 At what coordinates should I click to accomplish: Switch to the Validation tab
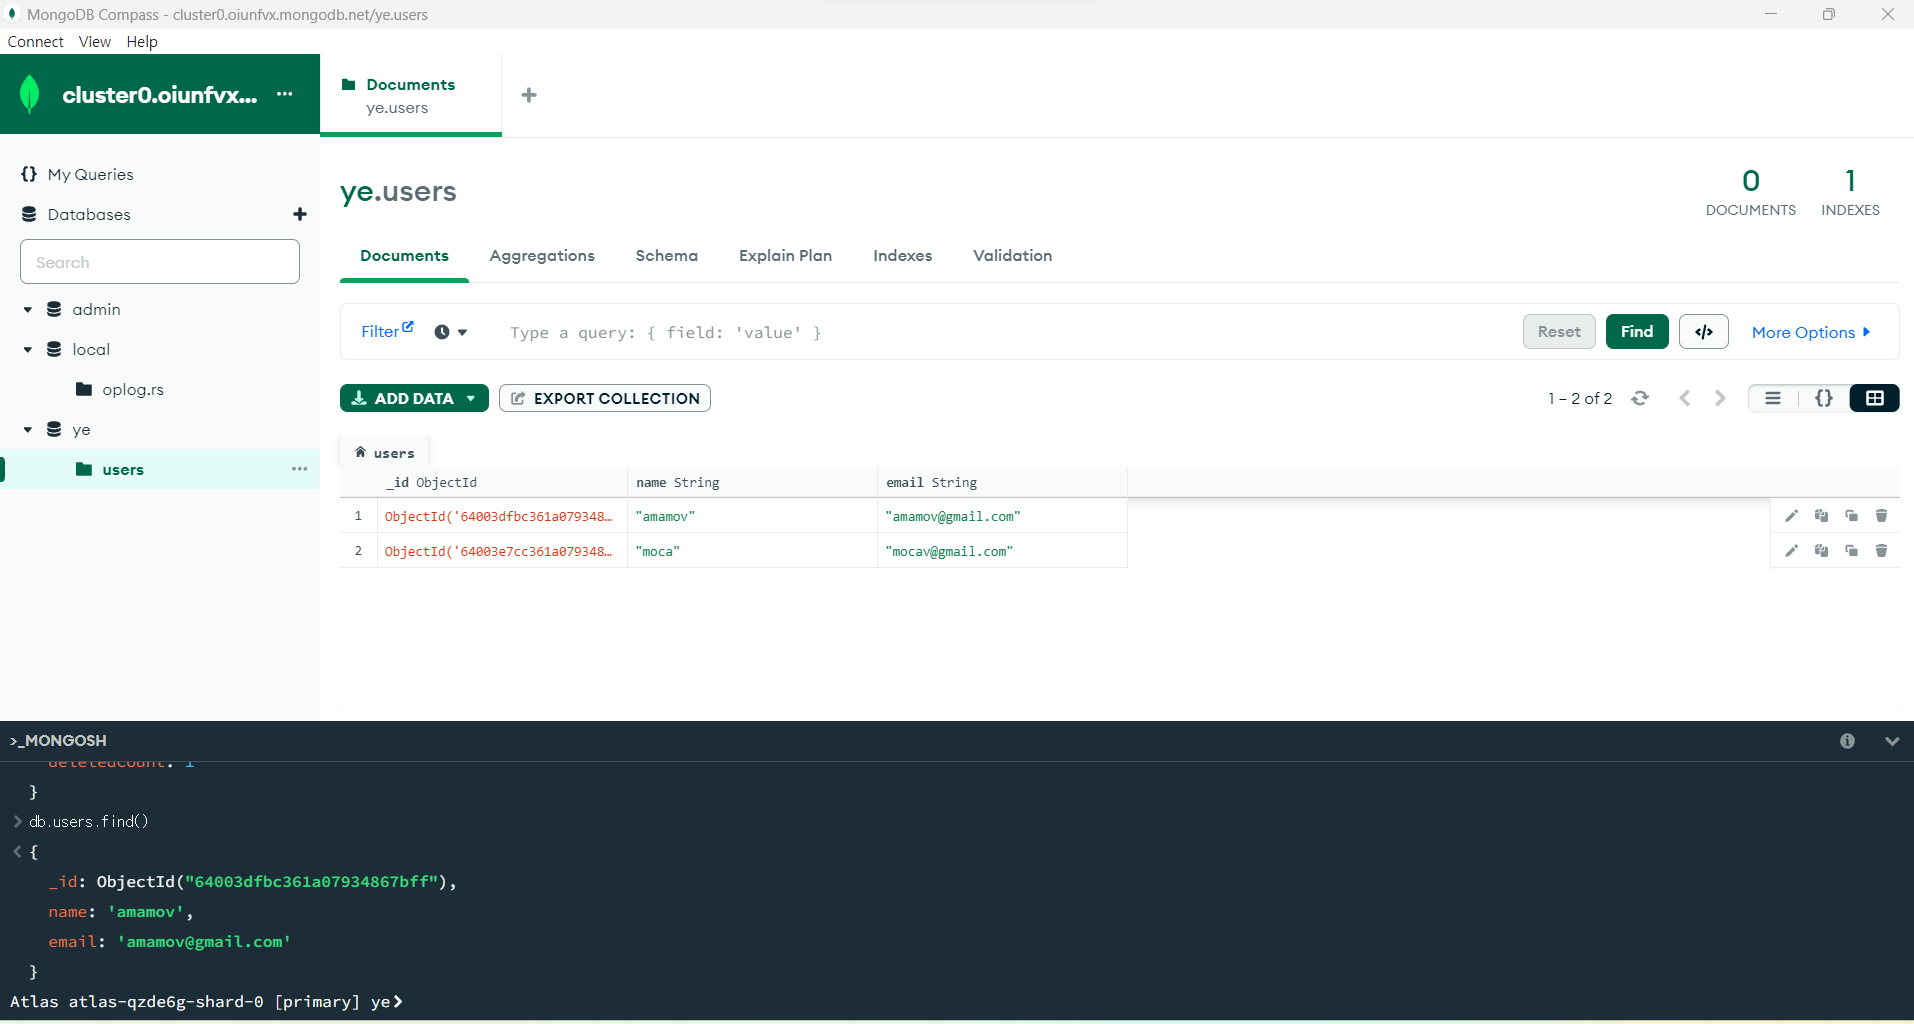click(x=1012, y=256)
